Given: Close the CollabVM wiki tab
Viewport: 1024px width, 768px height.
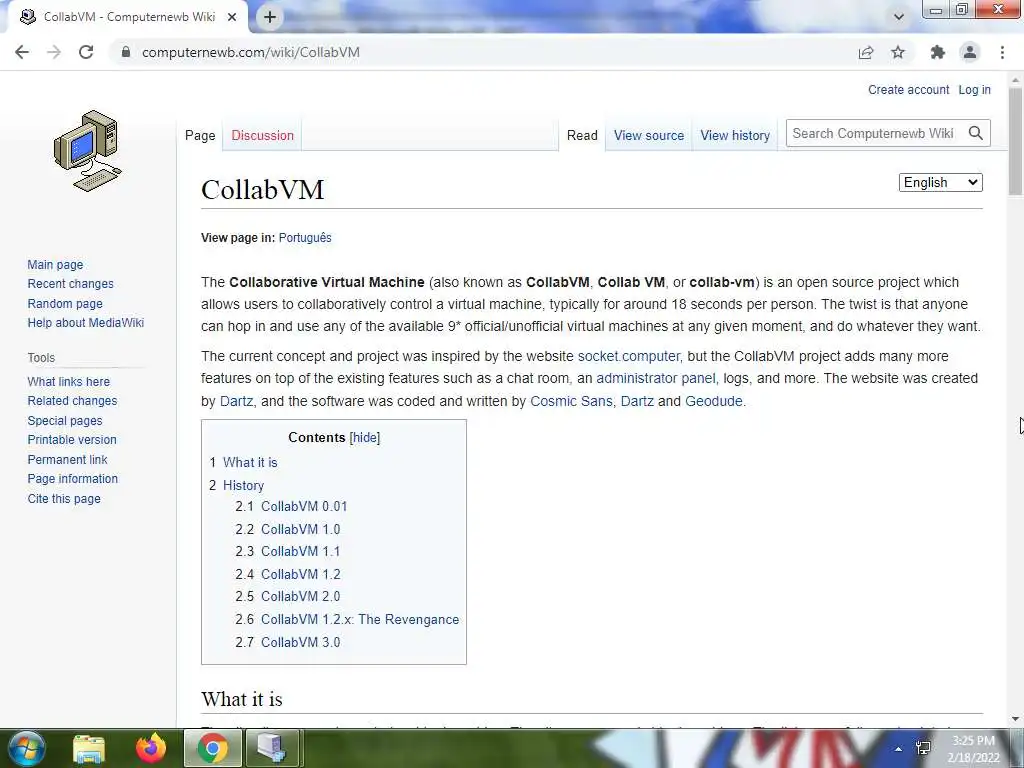Looking at the screenshot, I should pos(232,17).
